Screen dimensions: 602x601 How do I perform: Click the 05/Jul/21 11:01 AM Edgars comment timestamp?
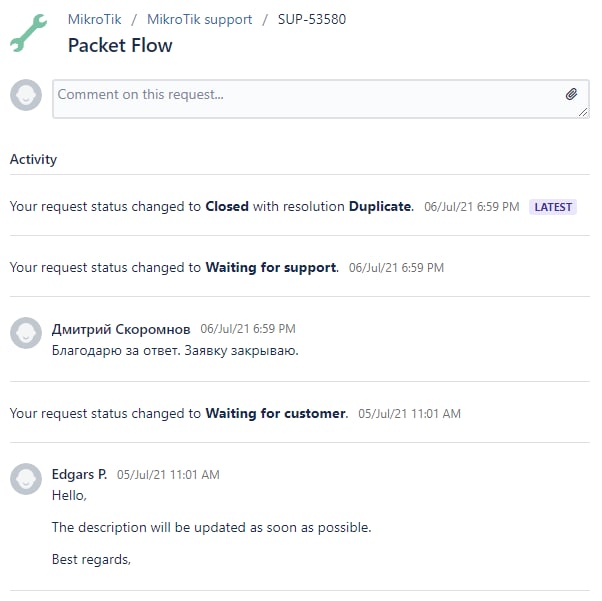(168, 475)
